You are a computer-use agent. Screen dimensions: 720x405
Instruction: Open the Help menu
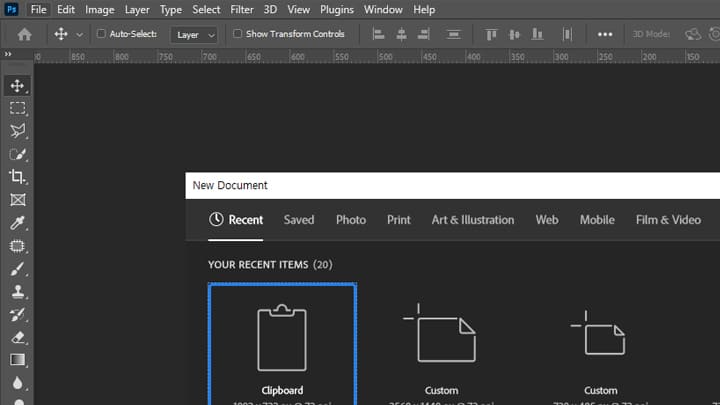[x=424, y=10]
